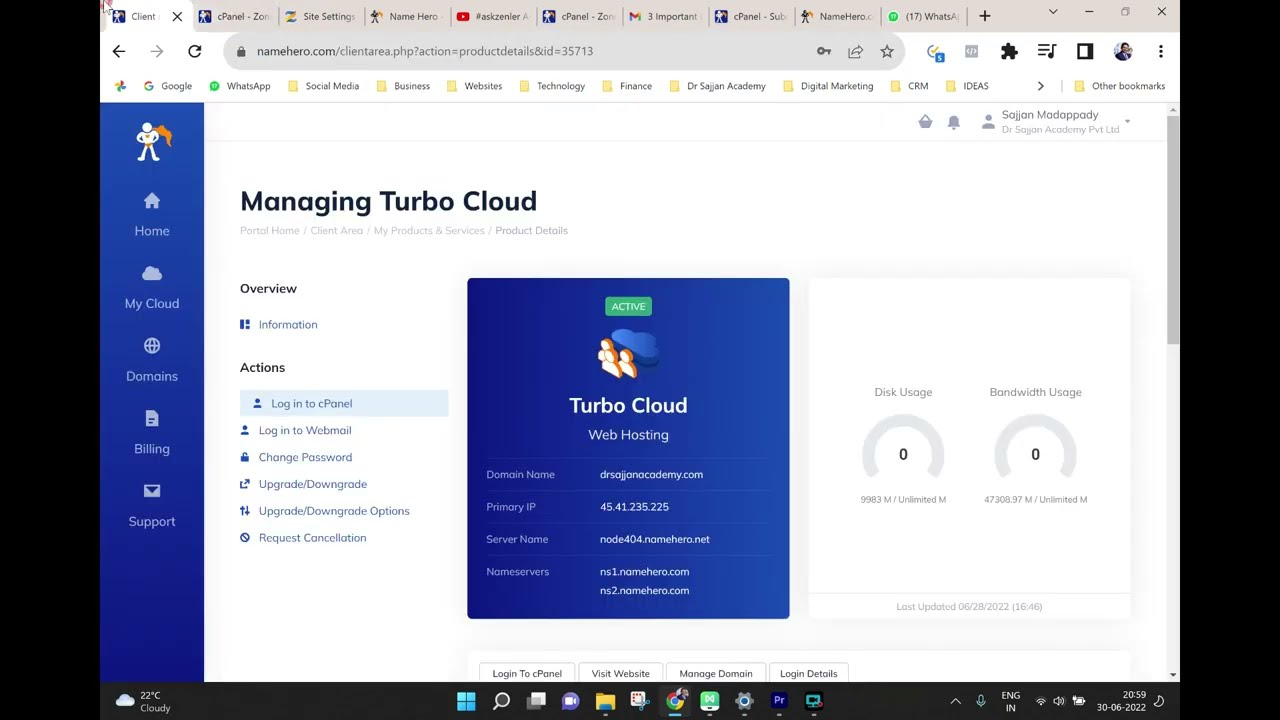Switch to the Name Hero browser tab
The image size is (1280, 720).
tap(406, 16)
